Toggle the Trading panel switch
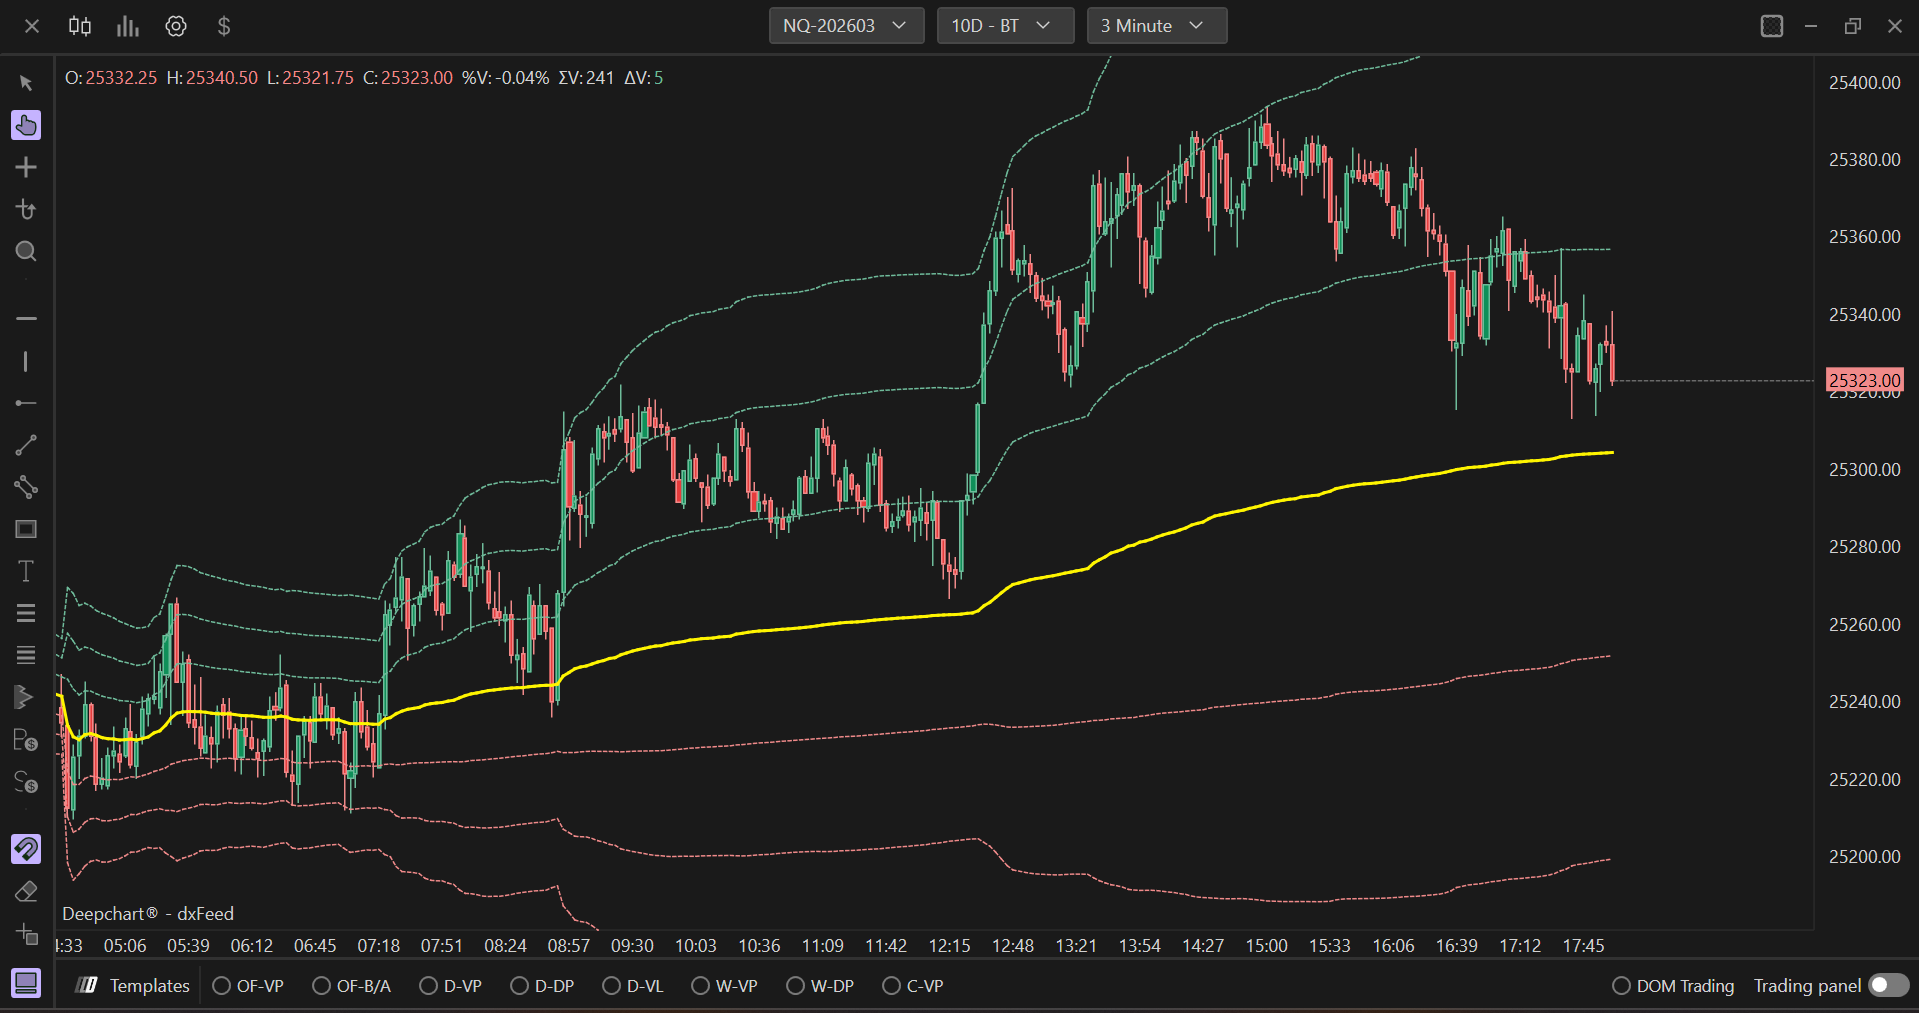The image size is (1919, 1013). click(1887, 985)
